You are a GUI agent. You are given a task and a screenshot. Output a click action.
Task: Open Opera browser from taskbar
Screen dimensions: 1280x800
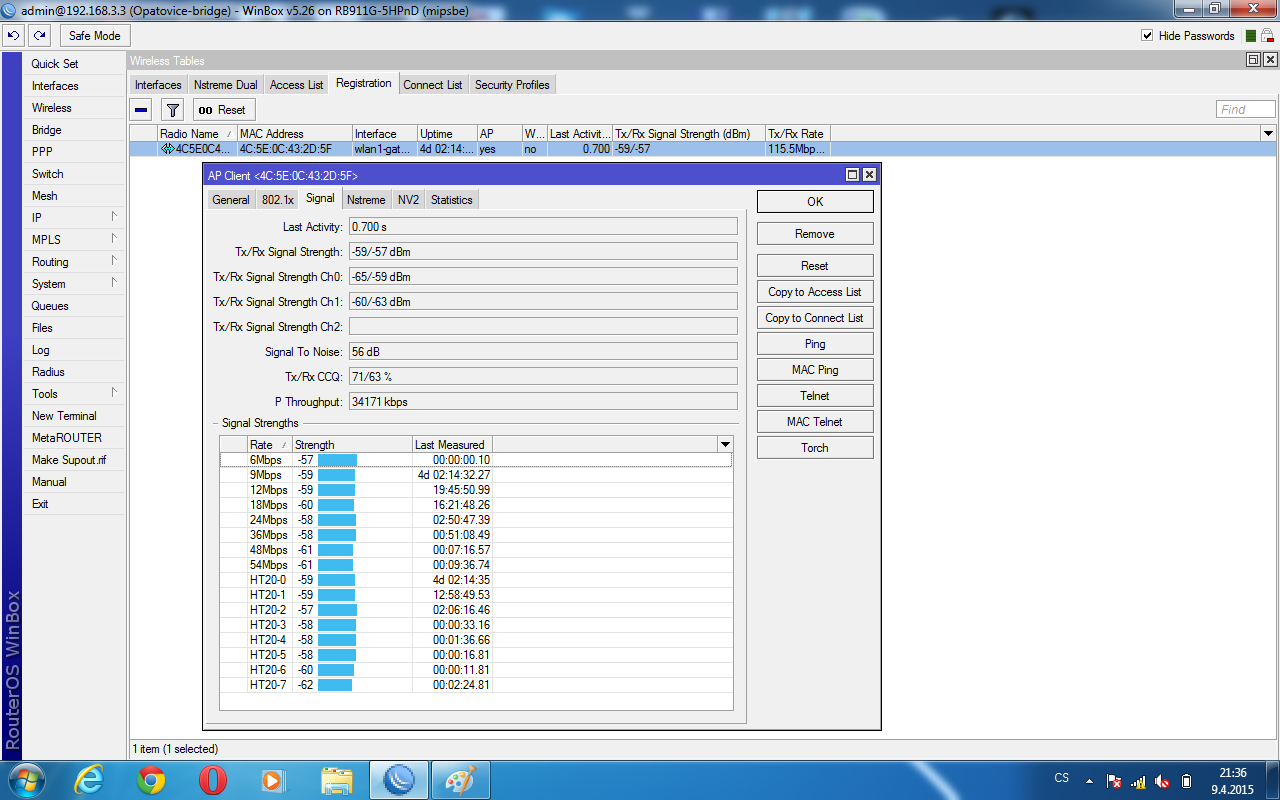[212, 779]
